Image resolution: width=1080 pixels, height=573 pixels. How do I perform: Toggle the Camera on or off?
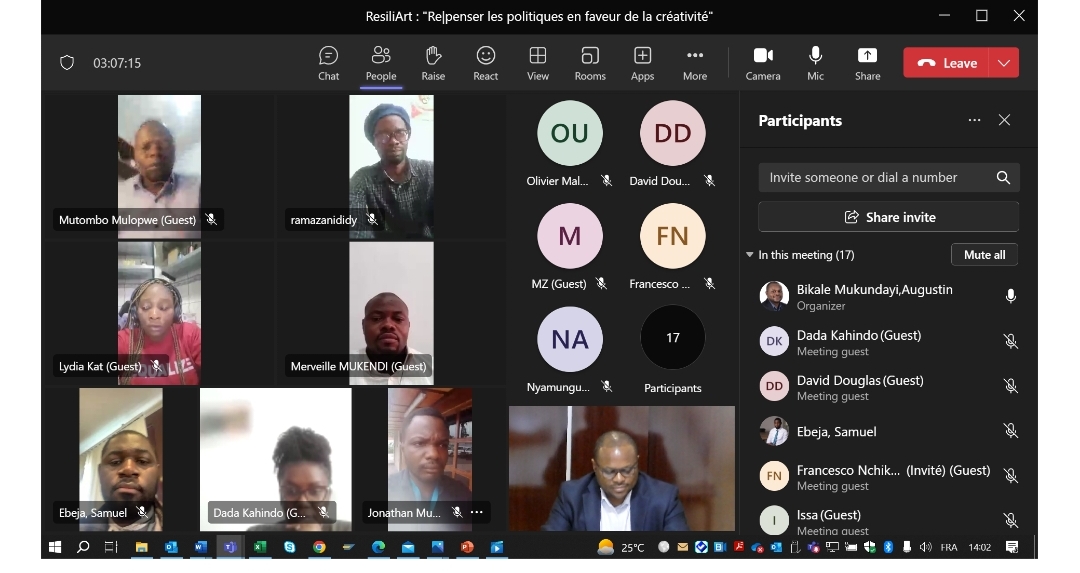763,63
